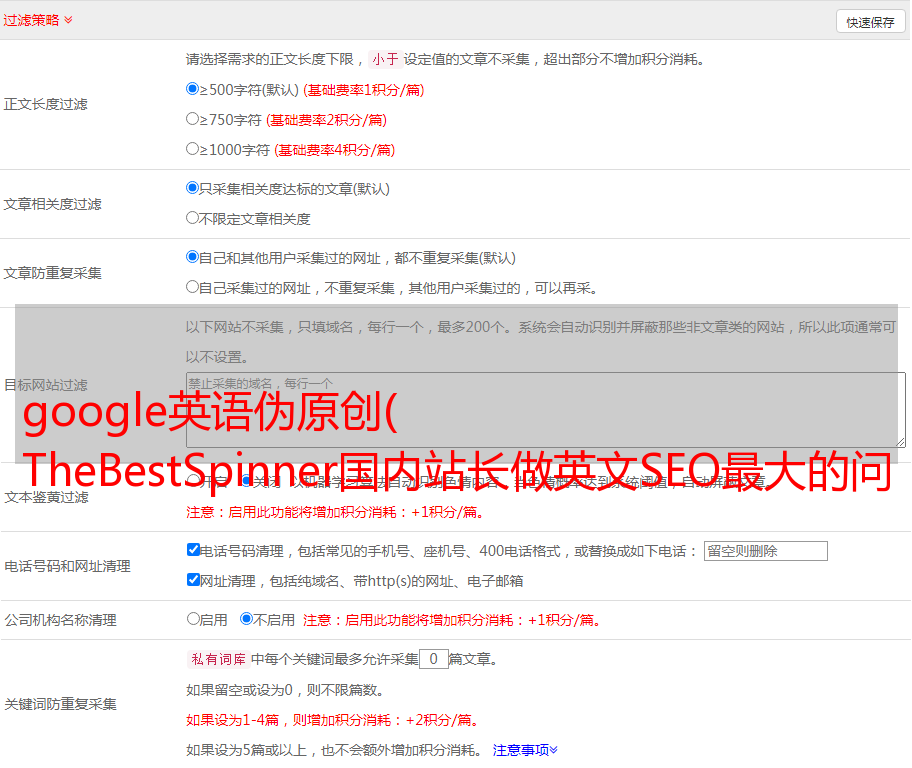Select 自己和其他用户采集过的网址 no-repeat option
The image size is (912, 768).
click(x=192, y=257)
